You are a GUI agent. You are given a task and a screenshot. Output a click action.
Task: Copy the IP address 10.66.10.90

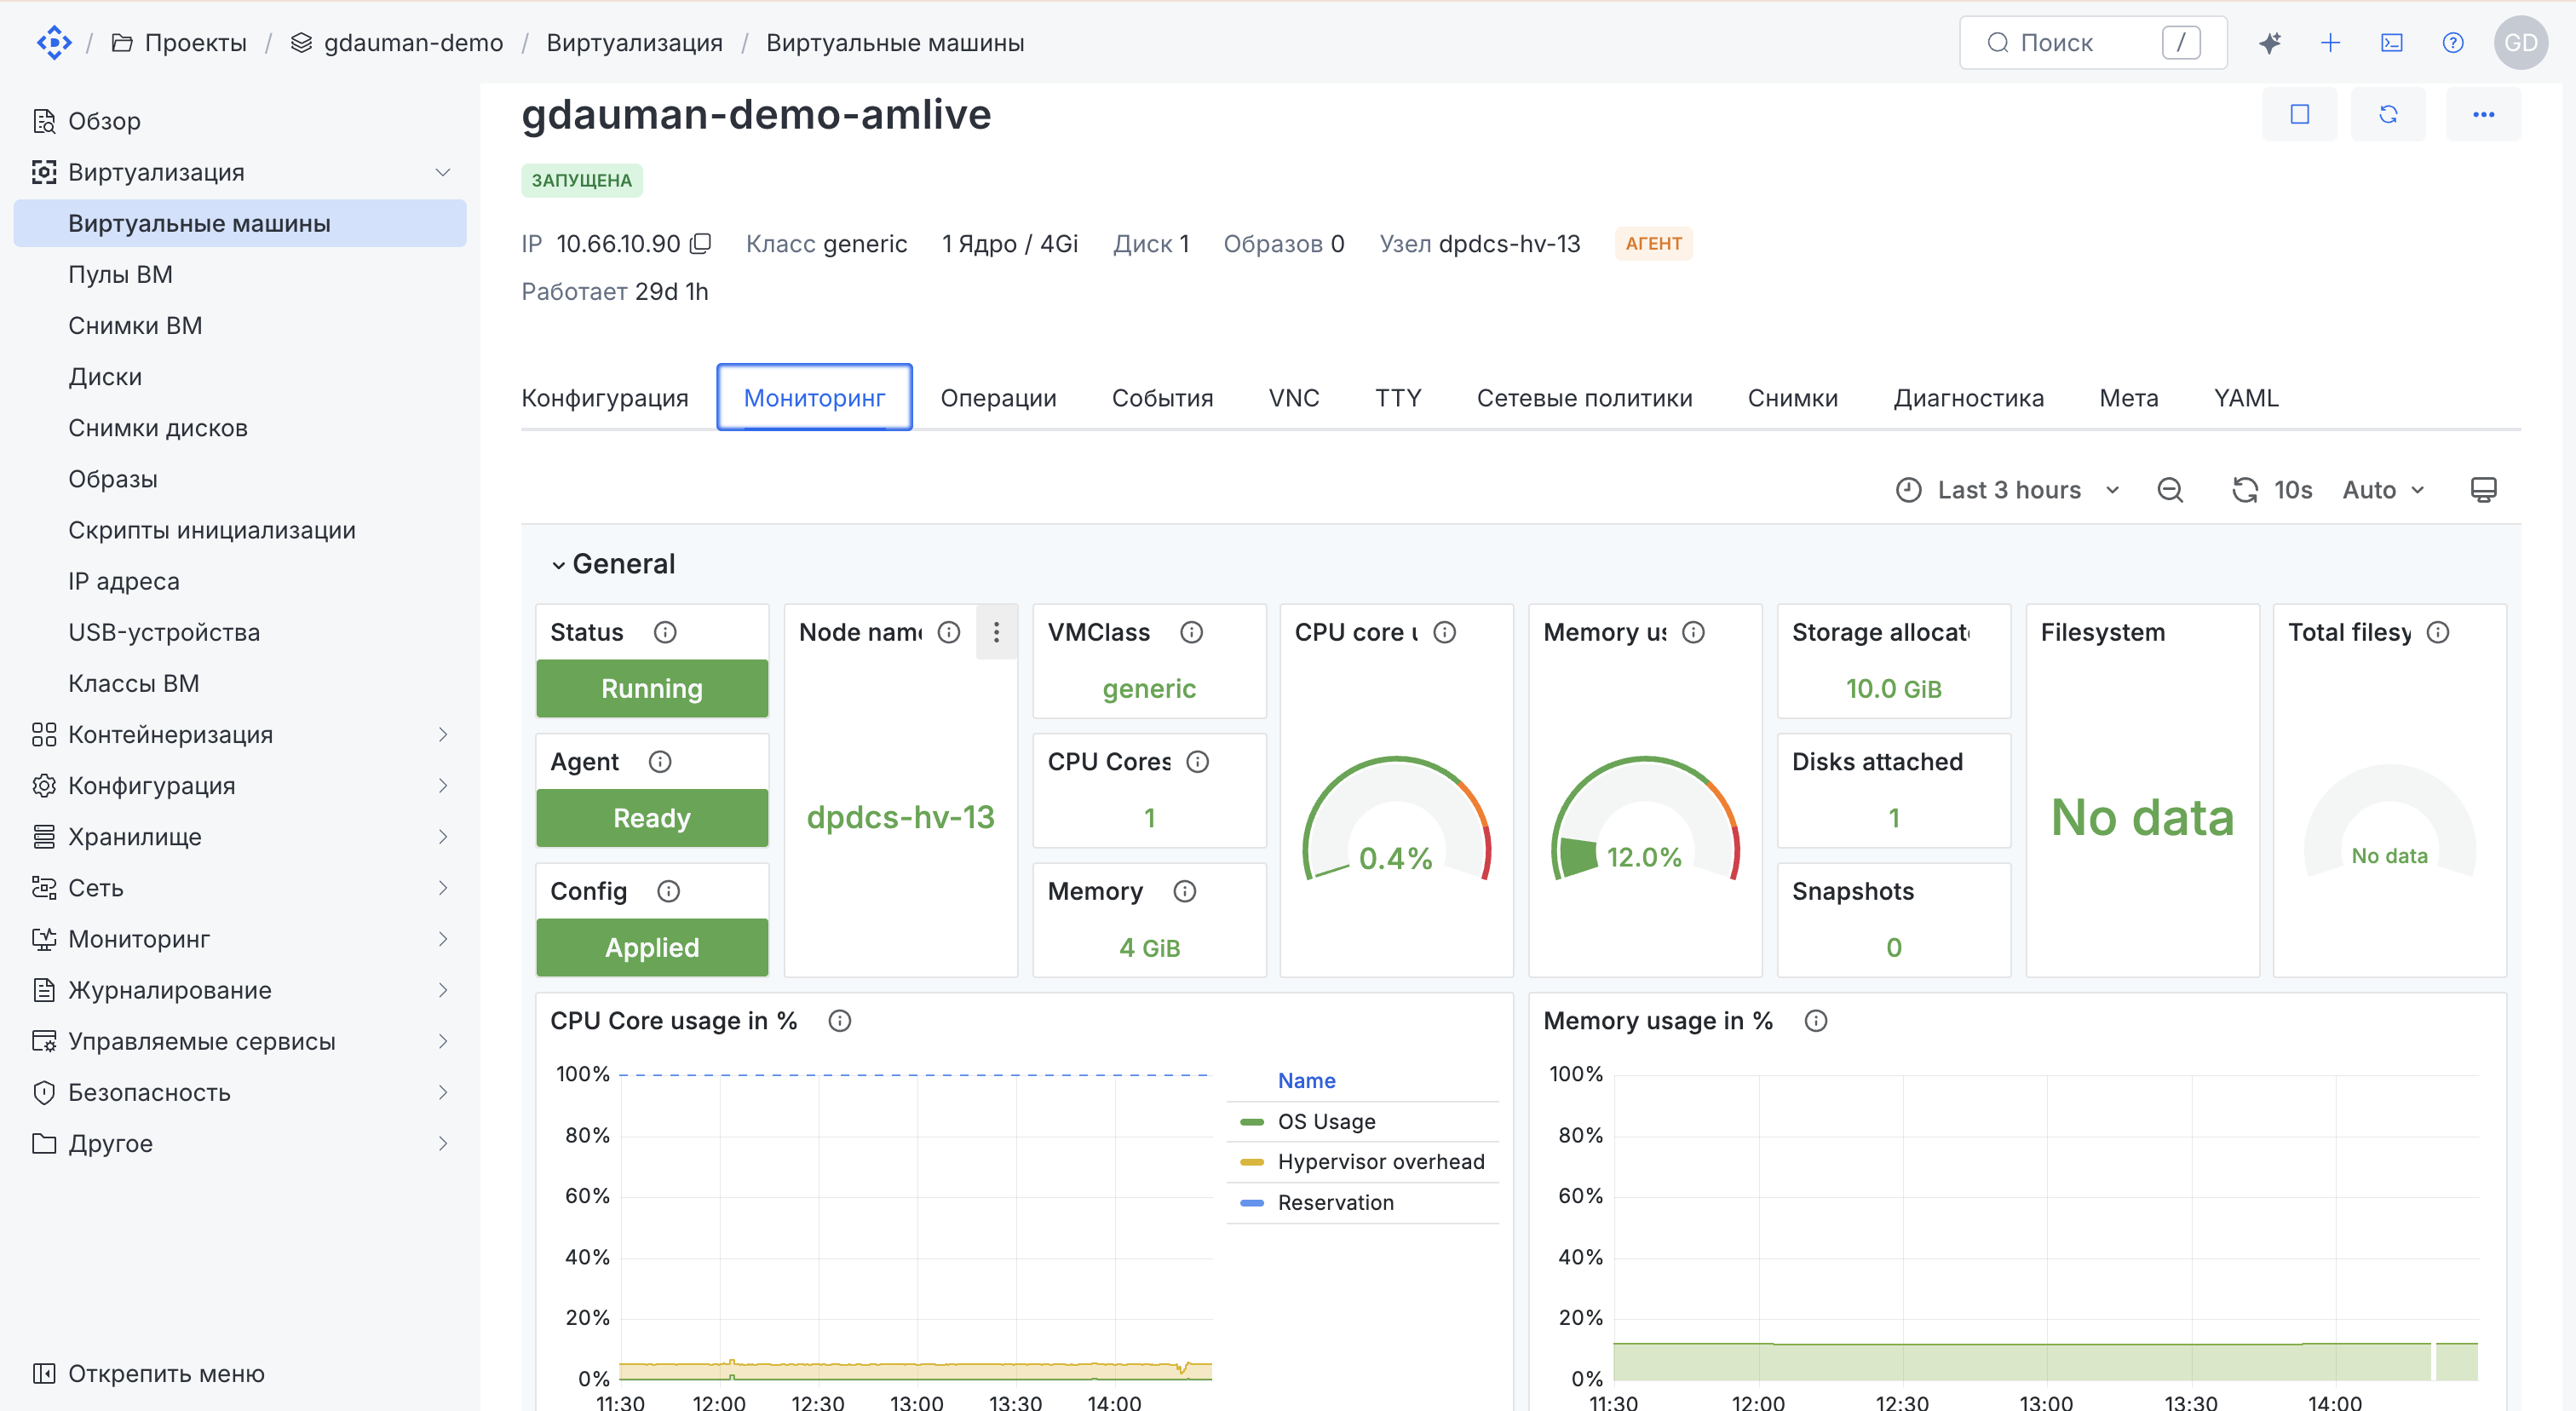tap(701, 243)
